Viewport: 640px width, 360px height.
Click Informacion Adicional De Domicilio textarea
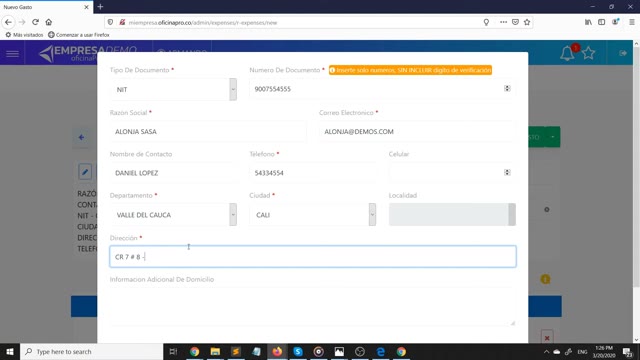[x=313, y=307]
